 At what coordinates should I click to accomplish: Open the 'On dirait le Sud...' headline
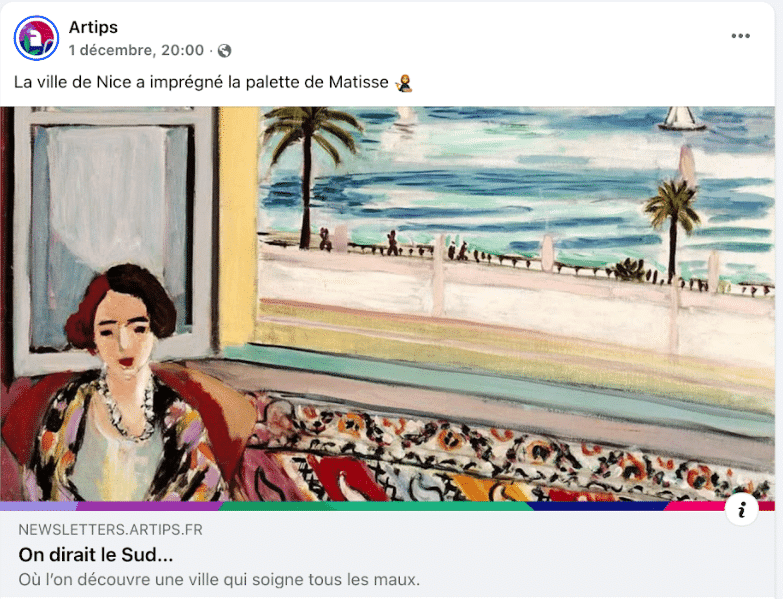[96, 554]
